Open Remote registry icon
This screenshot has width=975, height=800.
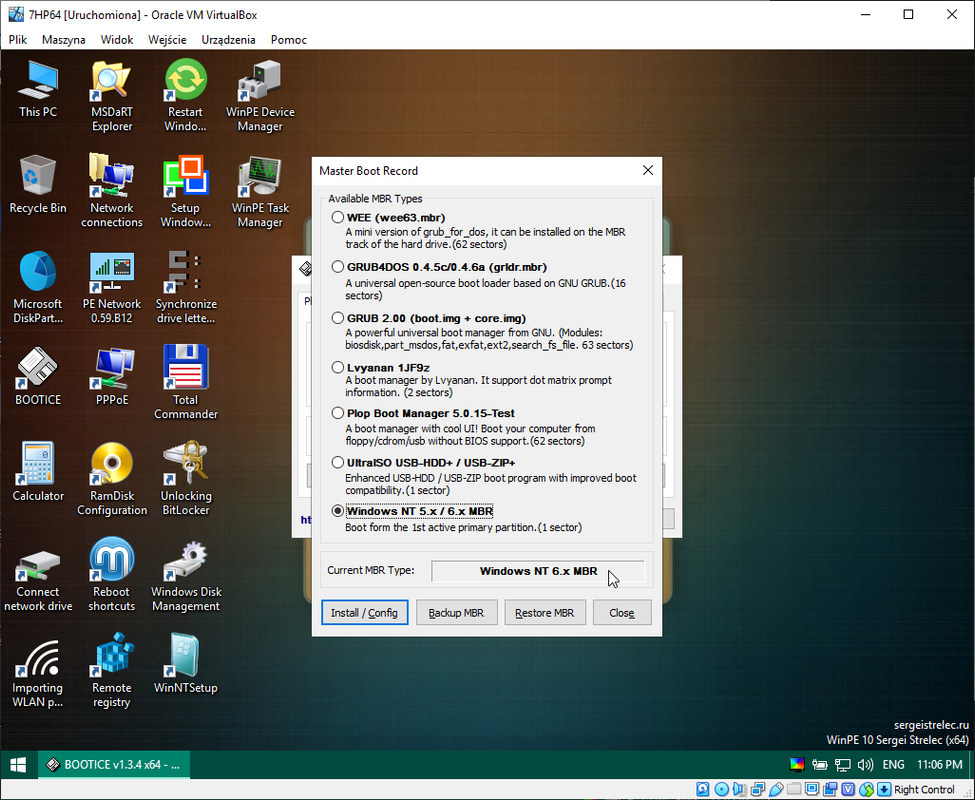112,671
